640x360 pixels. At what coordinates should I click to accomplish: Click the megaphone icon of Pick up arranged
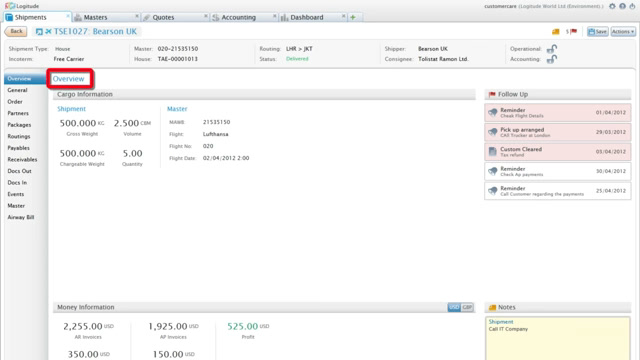click(493, 132)
